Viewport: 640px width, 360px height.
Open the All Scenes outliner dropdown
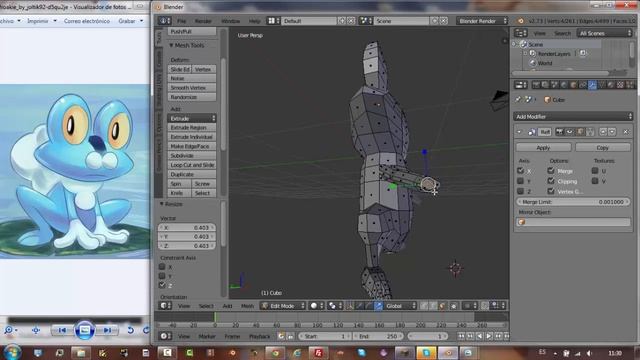click(x=605, y=33)
